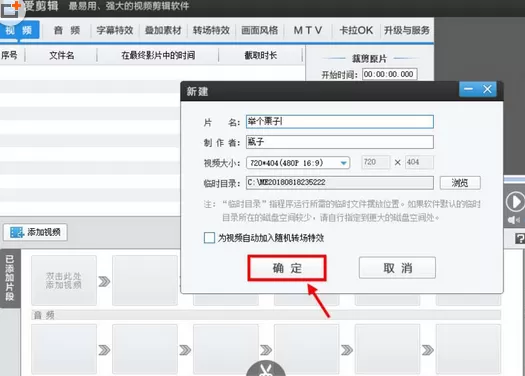Open the 画面风格 tab
The height and width of the screenshot is (376, 525).
(x=259, y=30)
